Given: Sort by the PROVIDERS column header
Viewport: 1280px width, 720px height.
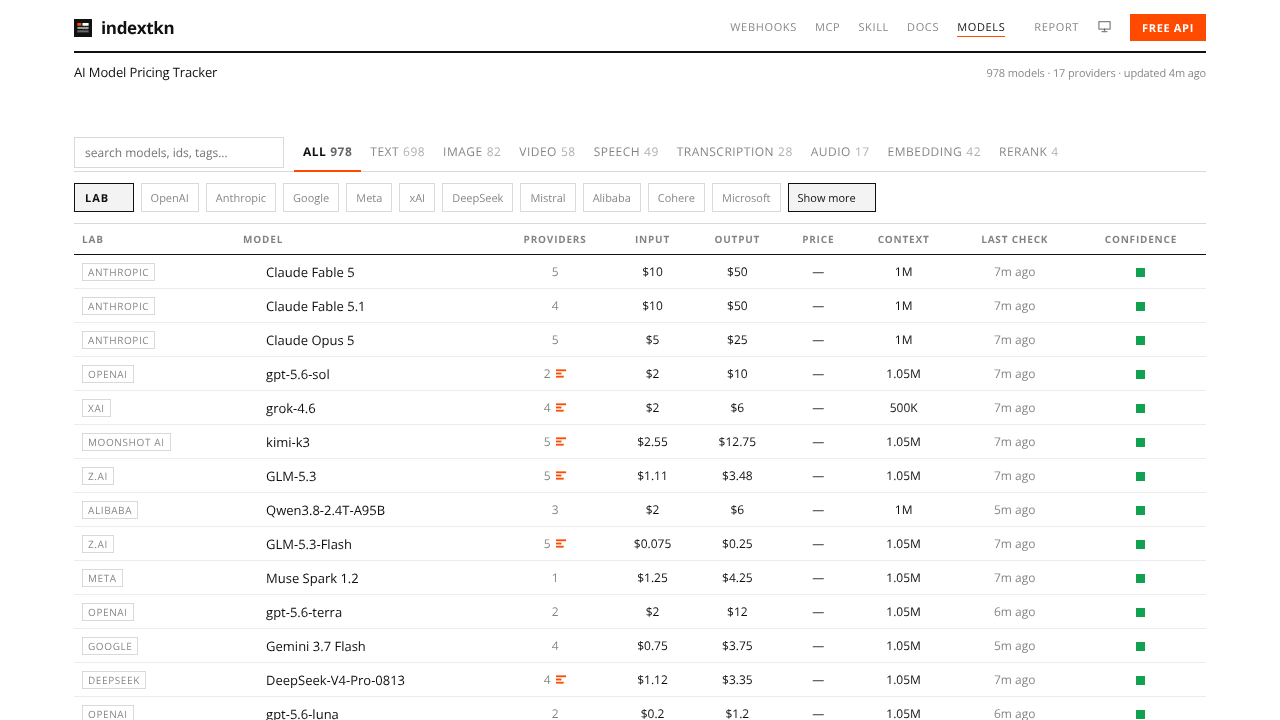Looking at the screenshot, I should 555,239.
